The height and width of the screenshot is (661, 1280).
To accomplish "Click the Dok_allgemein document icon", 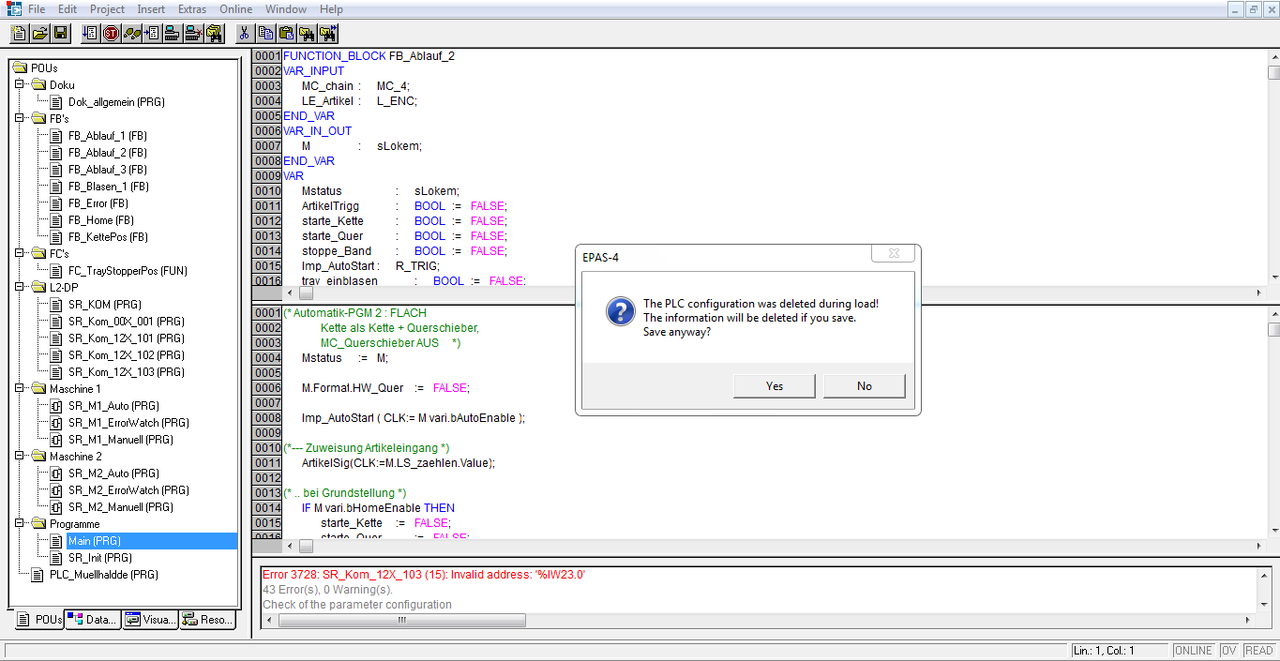I will (x=57, y=102).
